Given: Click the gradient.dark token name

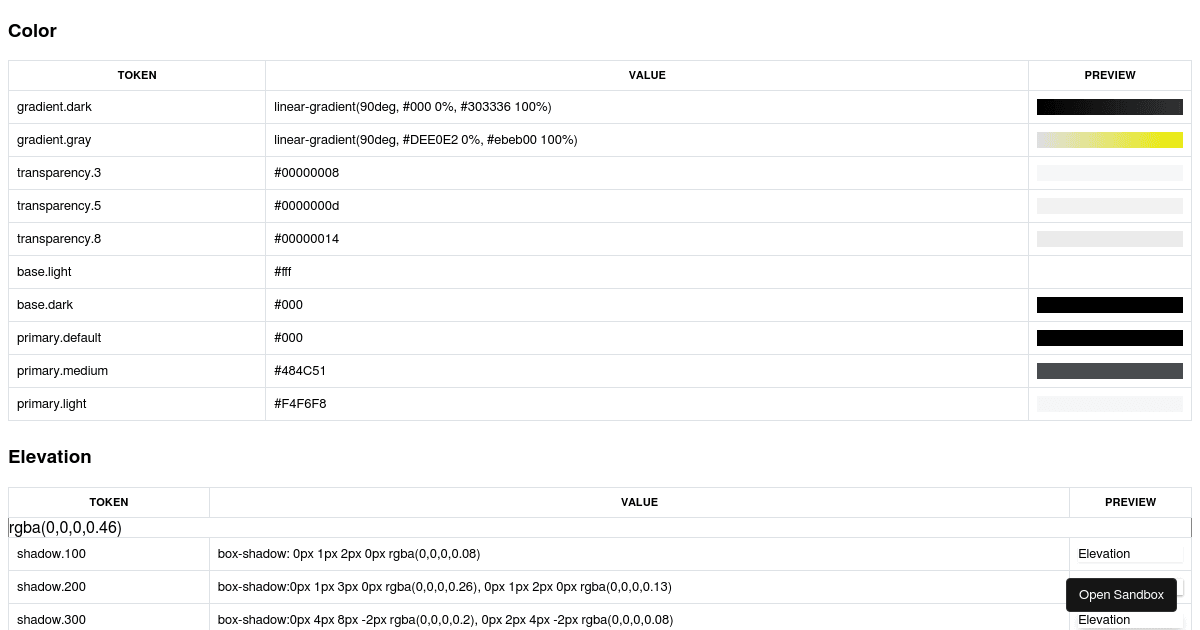Looking at the screenshot, I should click(x=54, y=107).
